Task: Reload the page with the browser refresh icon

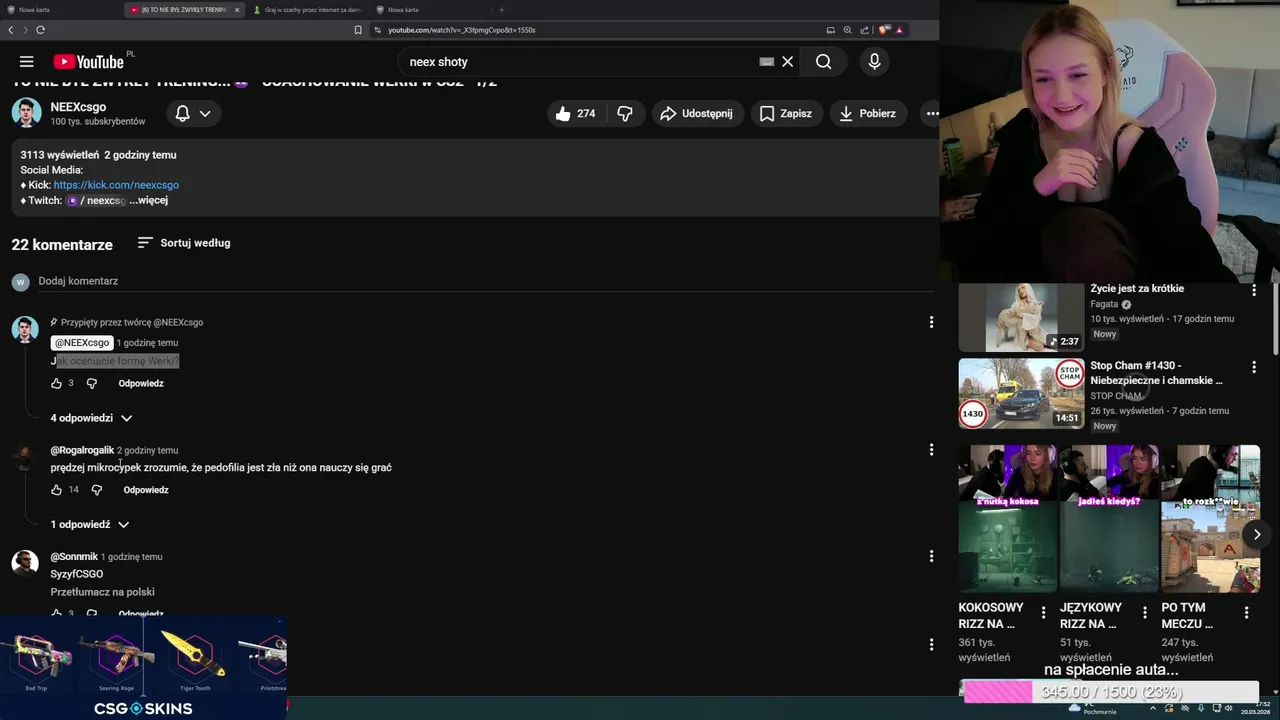Action: (x=40, y=30)
